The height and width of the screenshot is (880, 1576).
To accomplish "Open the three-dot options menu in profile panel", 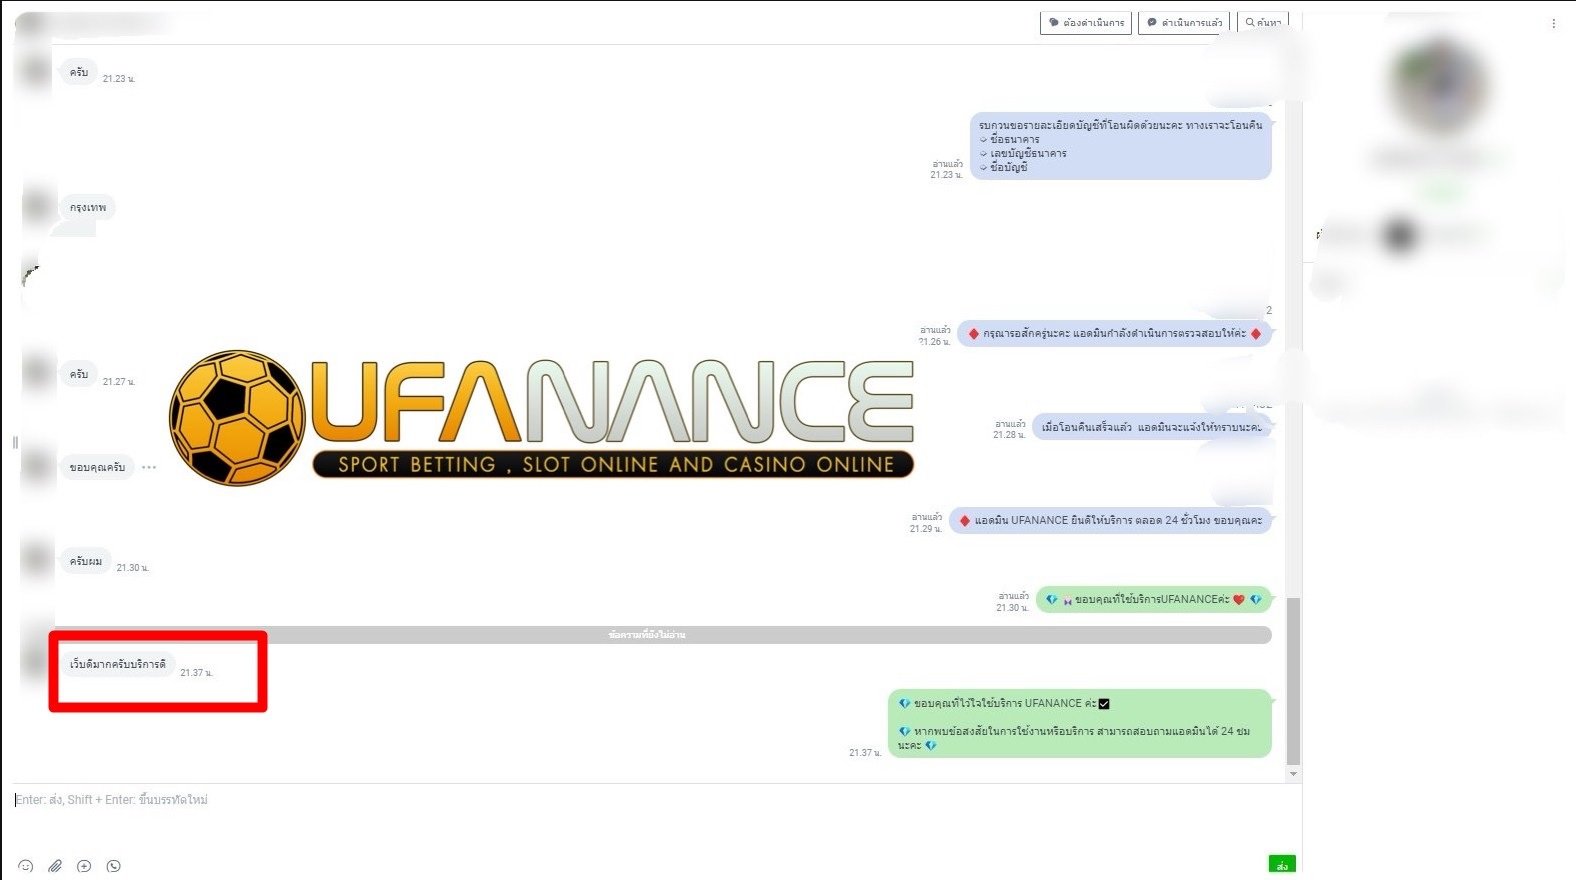I will [x=1553, y=23].
